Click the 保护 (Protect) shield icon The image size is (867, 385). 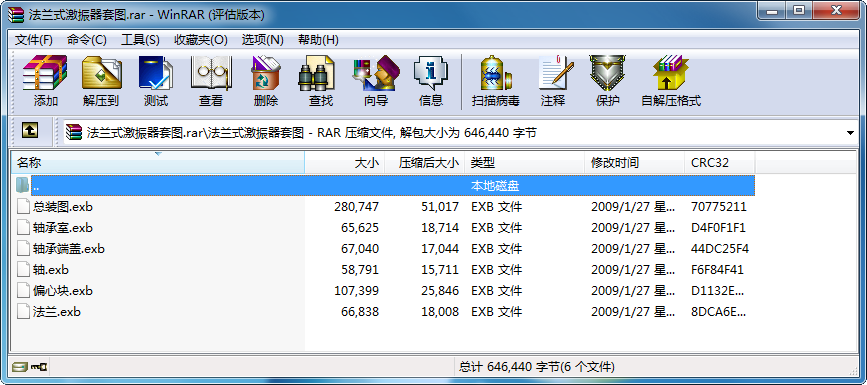click(x=608, y=81)
